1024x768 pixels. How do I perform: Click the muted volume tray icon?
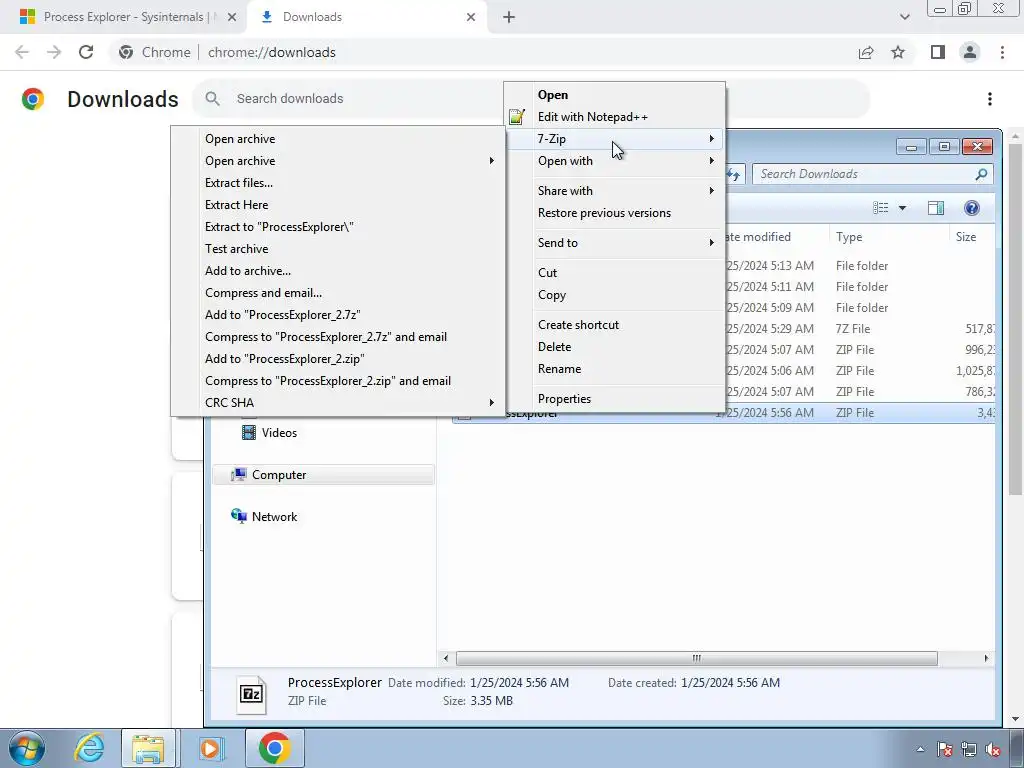pos(993,749)
